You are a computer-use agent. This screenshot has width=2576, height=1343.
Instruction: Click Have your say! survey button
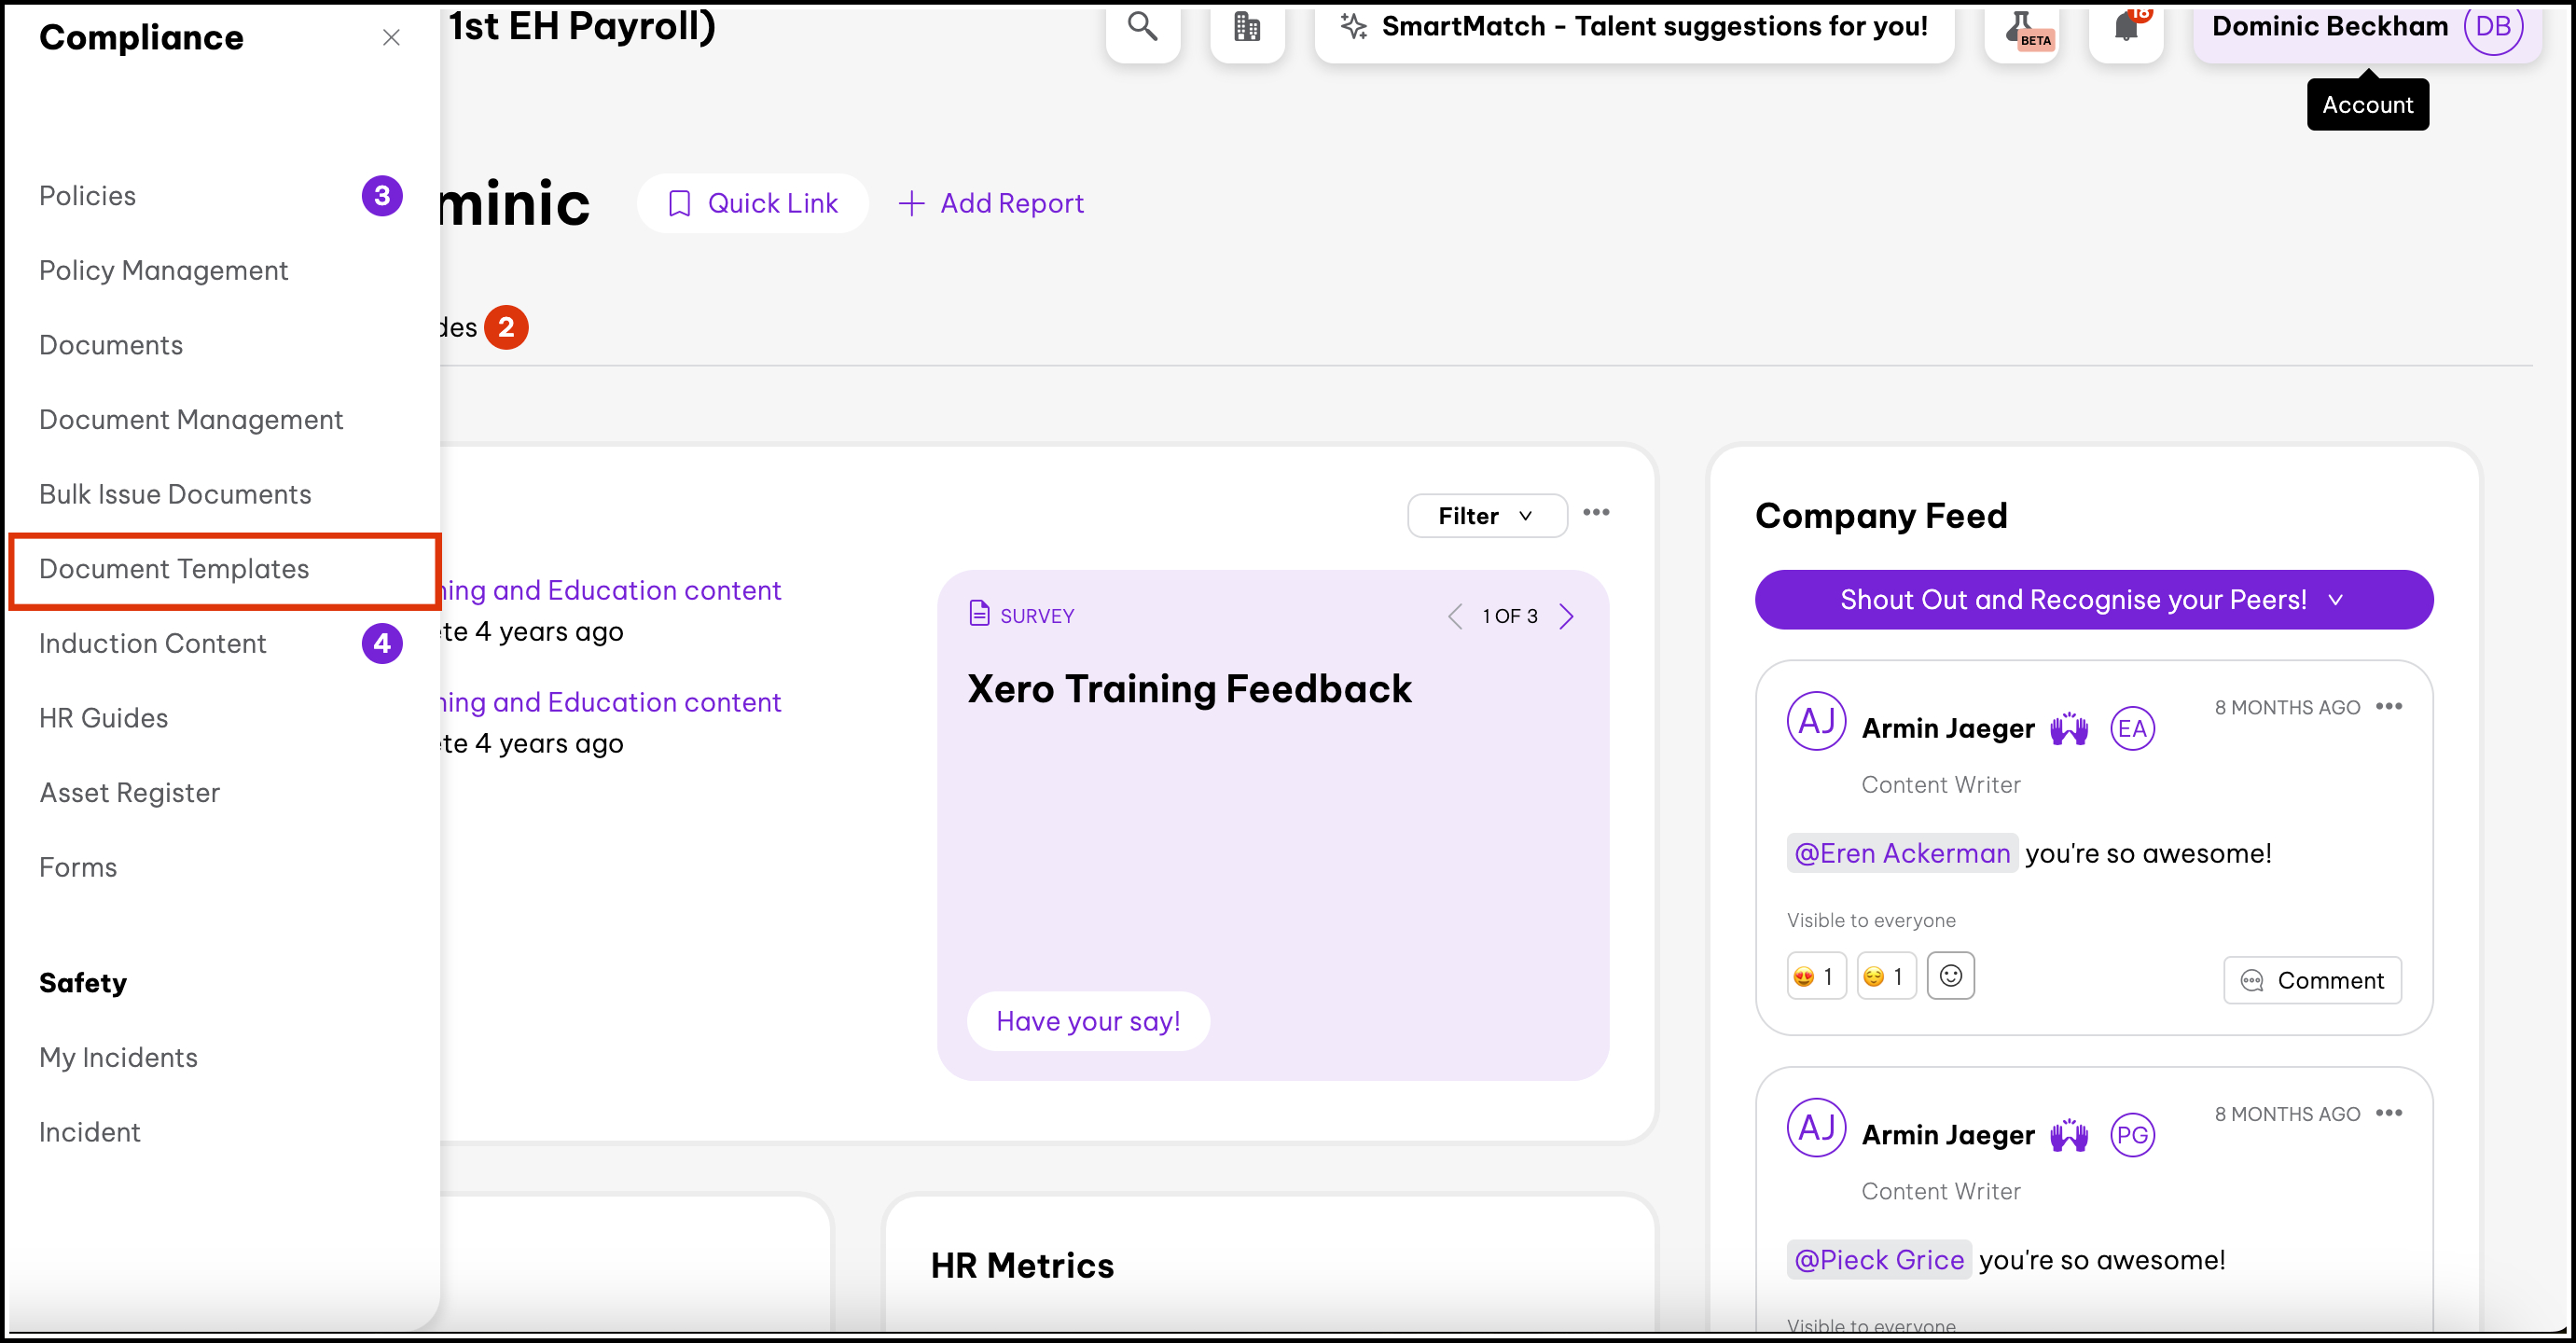point(1088,1020)
